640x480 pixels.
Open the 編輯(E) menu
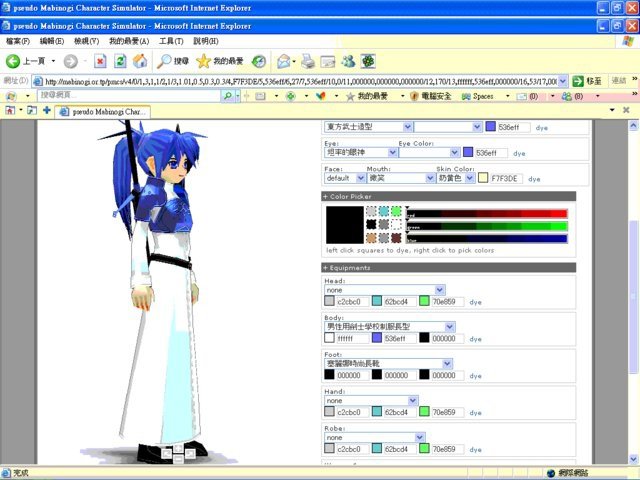tap(51, 41)
